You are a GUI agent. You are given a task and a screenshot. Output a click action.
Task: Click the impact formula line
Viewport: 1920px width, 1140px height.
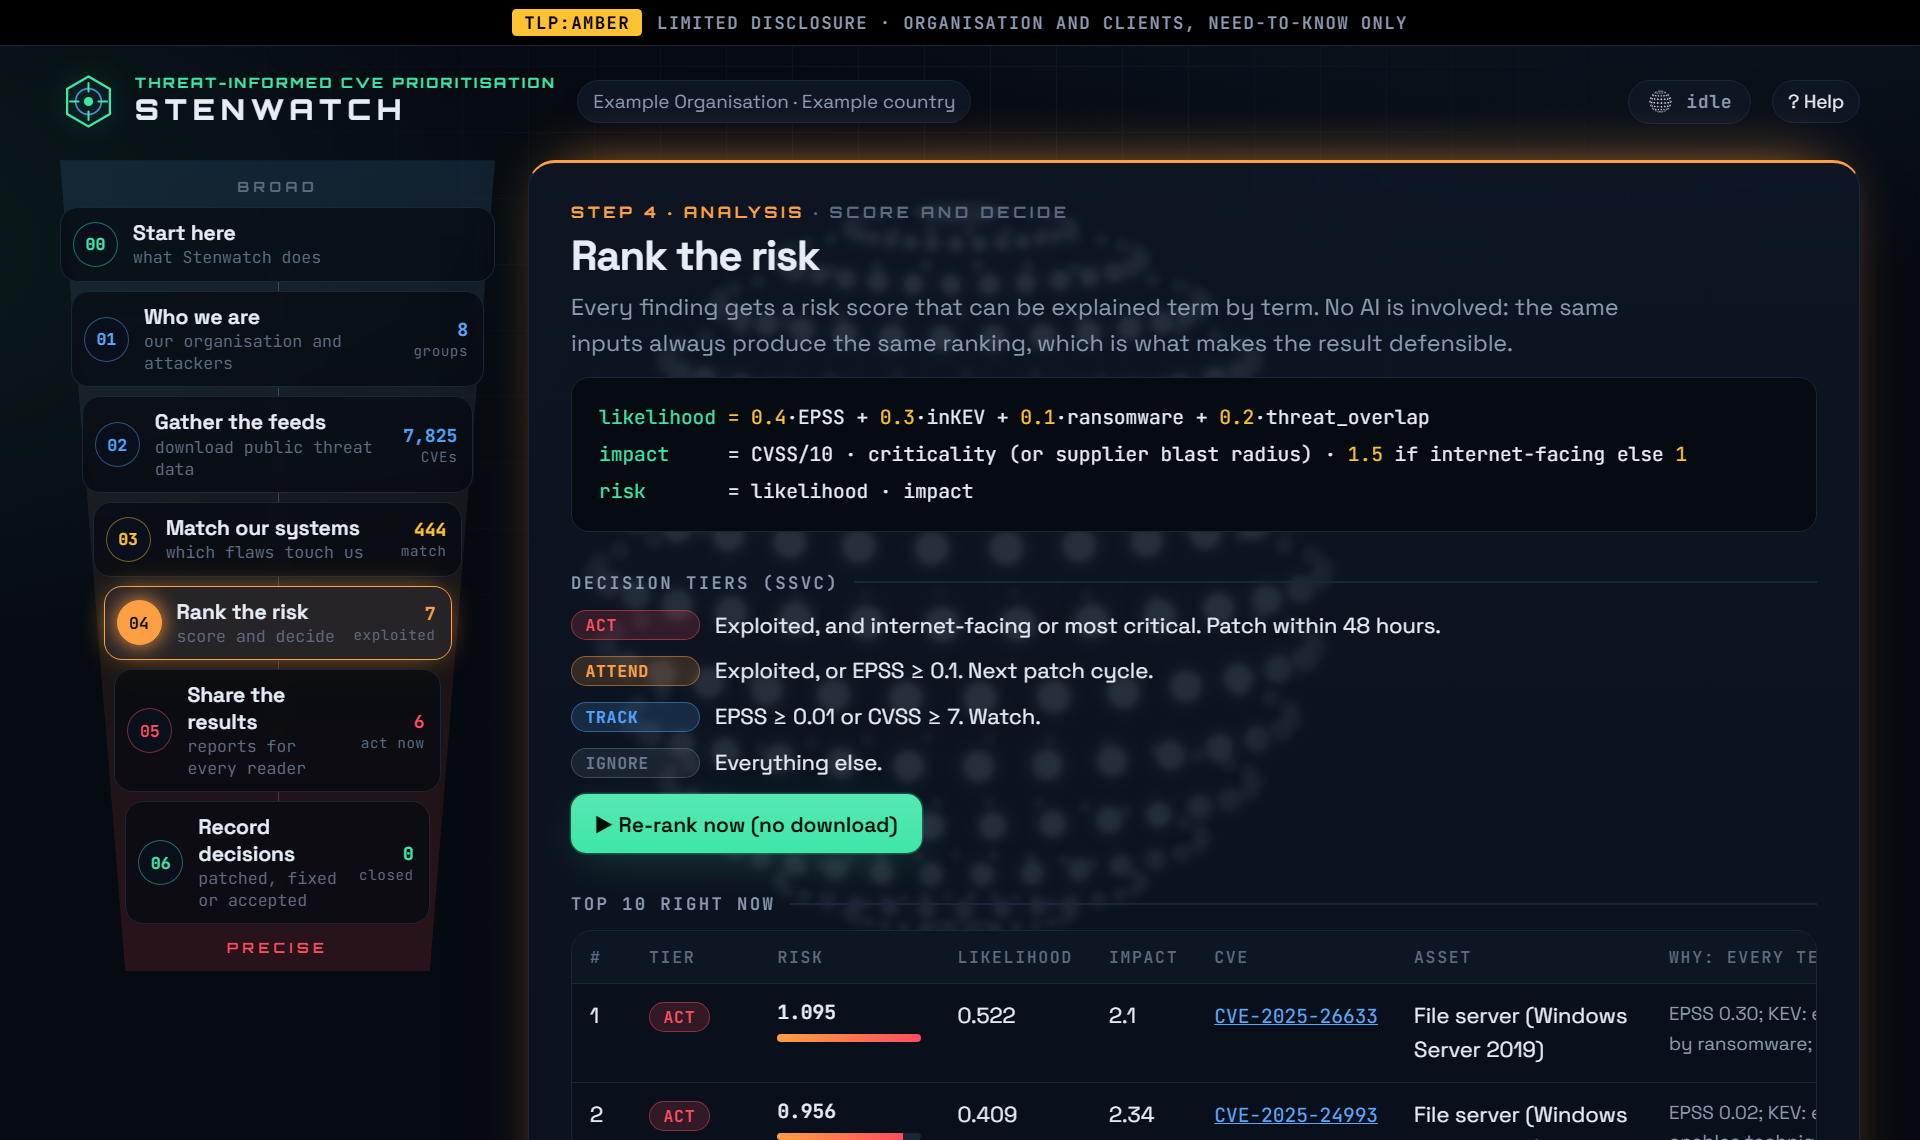[x=1143, y=454]
